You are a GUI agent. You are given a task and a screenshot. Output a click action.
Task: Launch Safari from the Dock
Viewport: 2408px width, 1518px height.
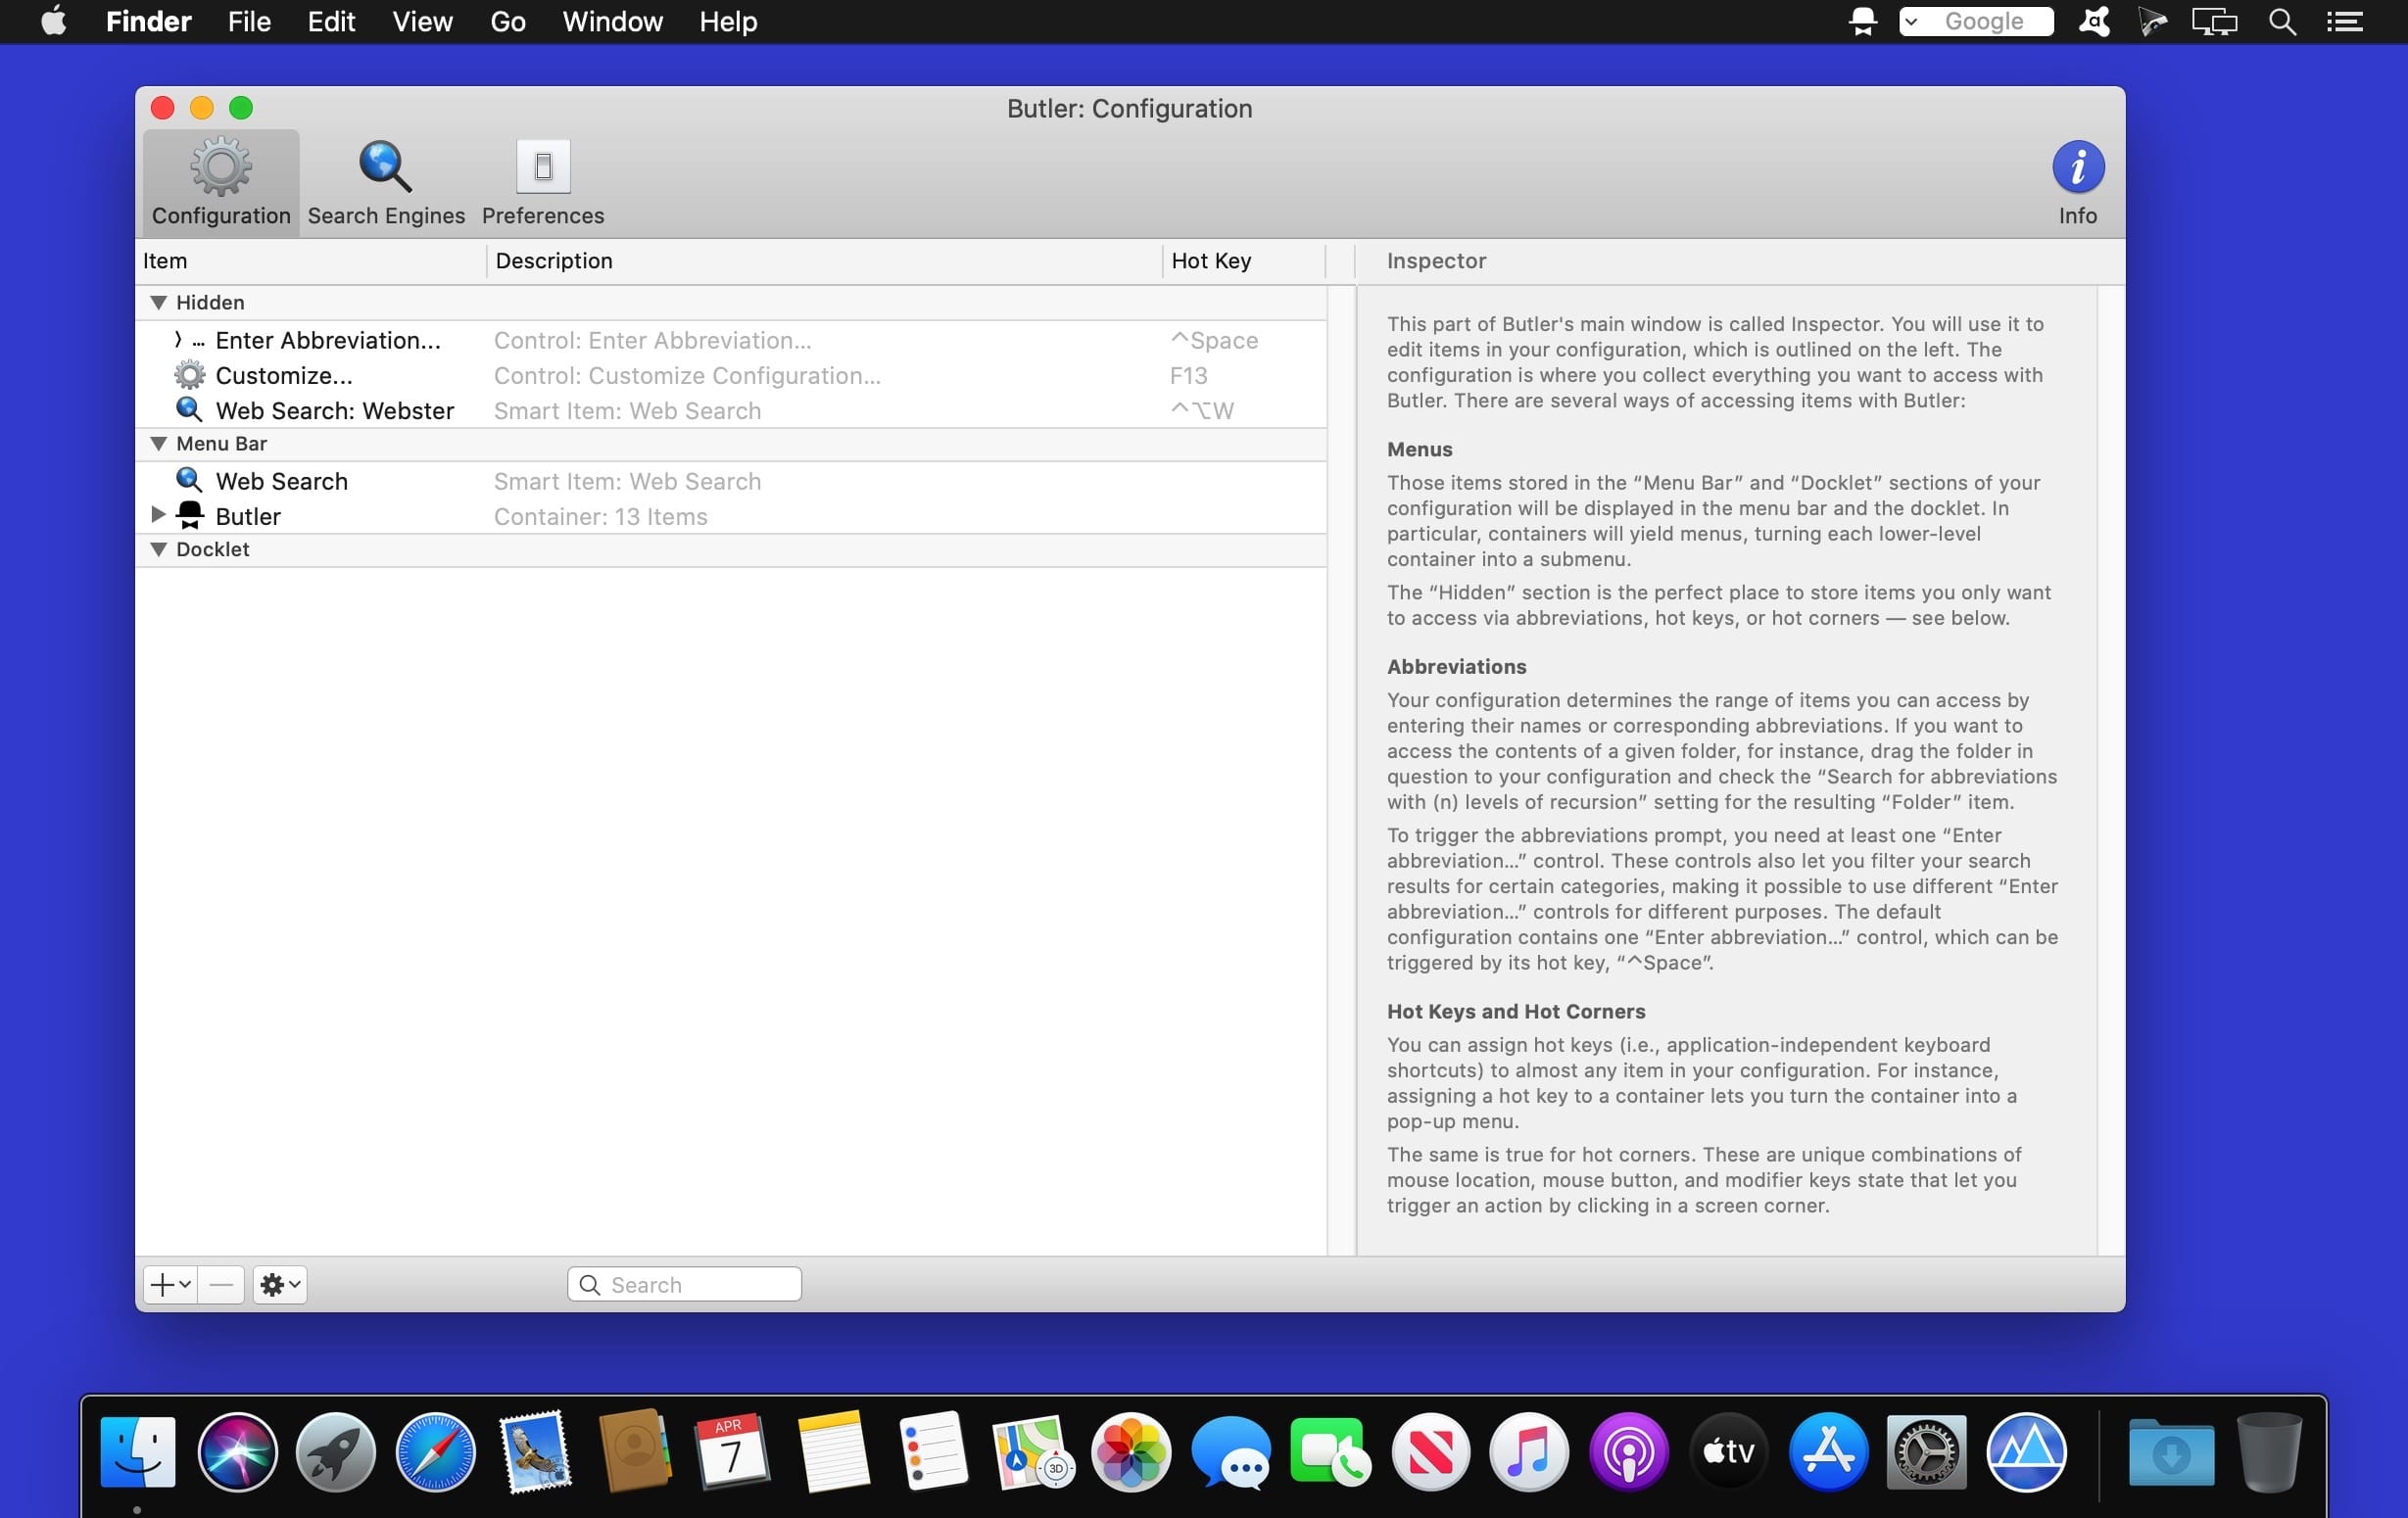(435, 1451)
